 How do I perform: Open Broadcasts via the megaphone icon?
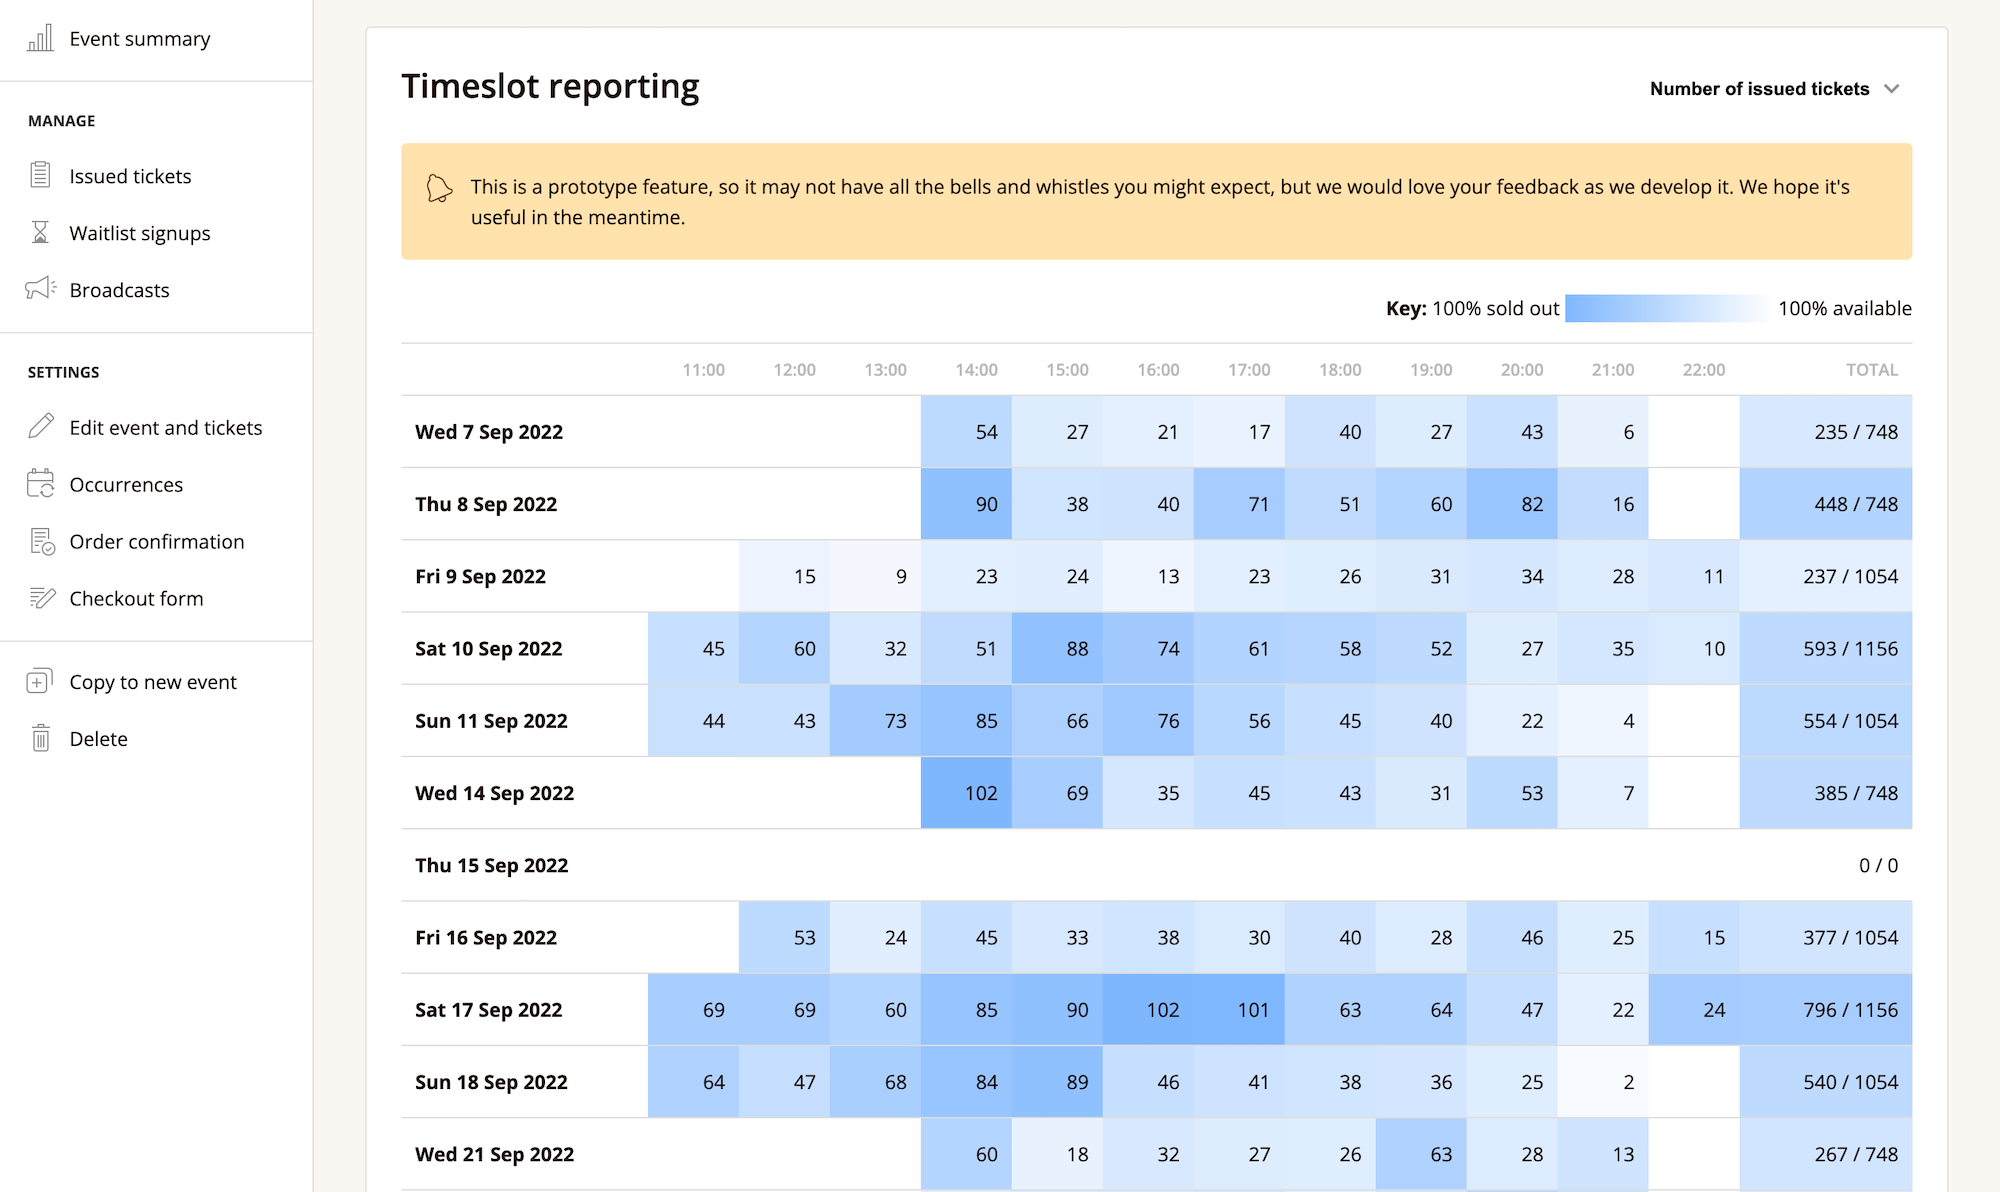40,289
